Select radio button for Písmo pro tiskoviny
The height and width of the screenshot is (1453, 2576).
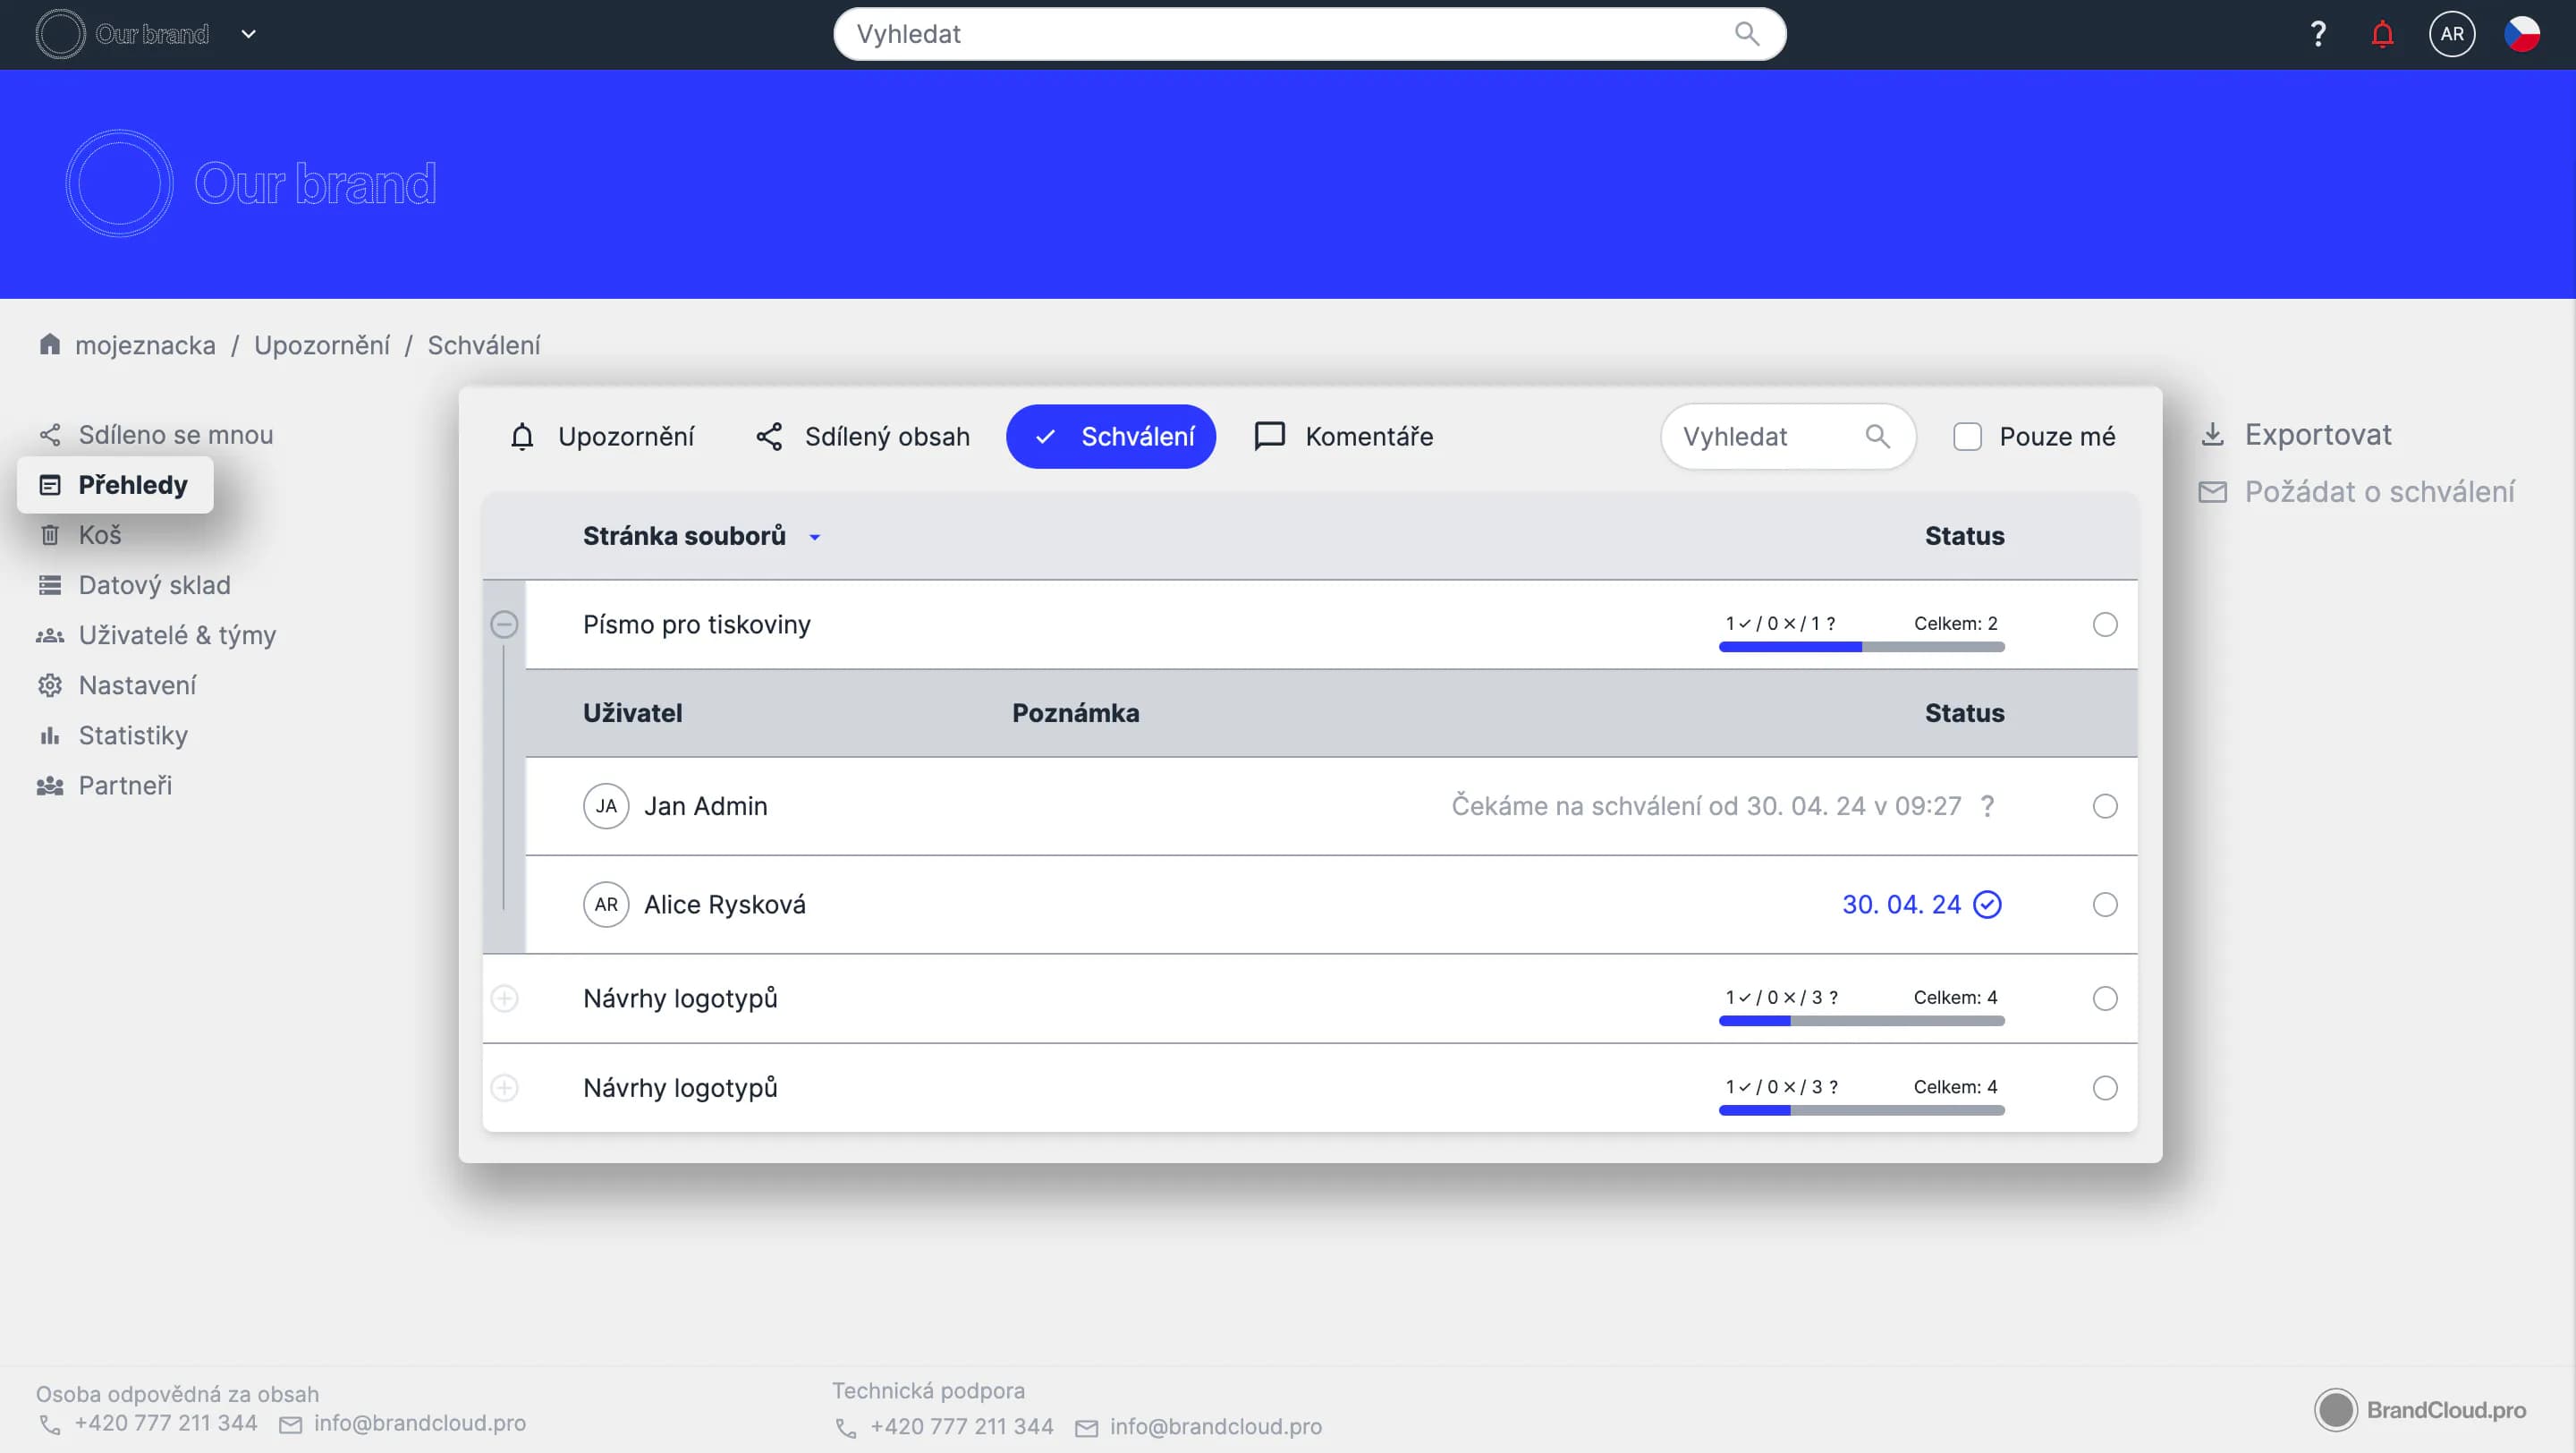pyautogui.click(x=2104, y=625)
